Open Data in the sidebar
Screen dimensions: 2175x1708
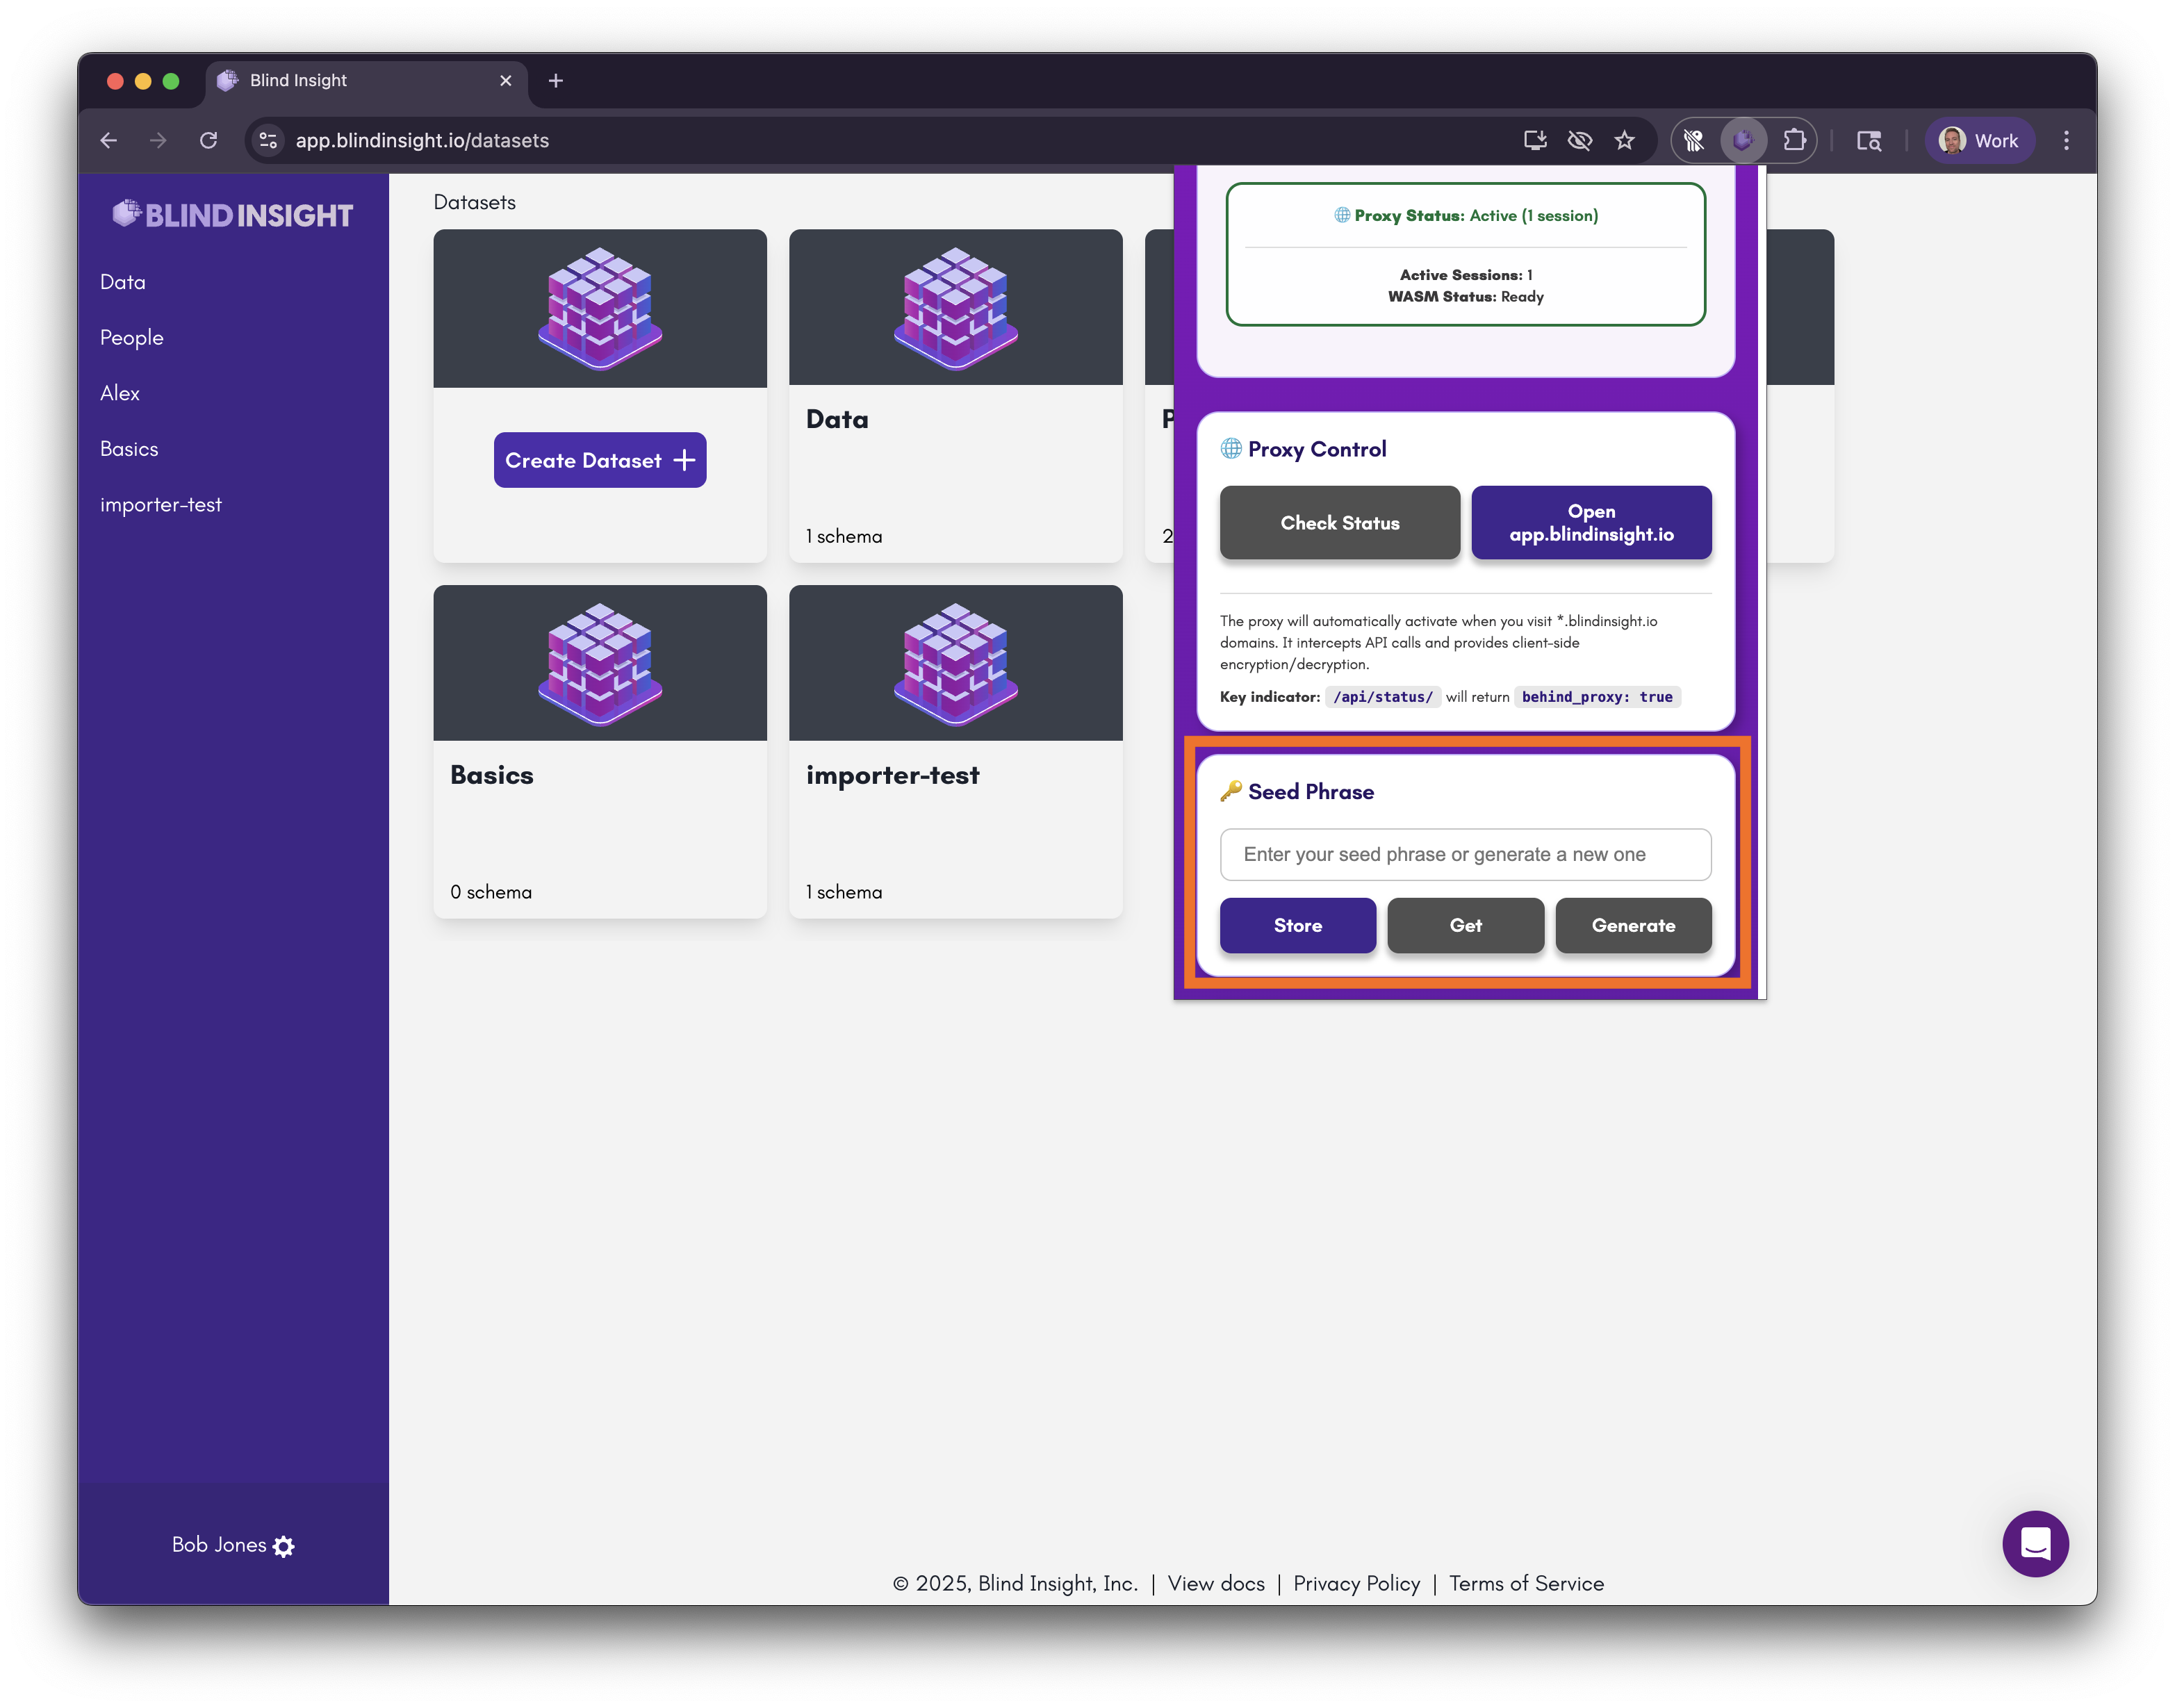123,282
